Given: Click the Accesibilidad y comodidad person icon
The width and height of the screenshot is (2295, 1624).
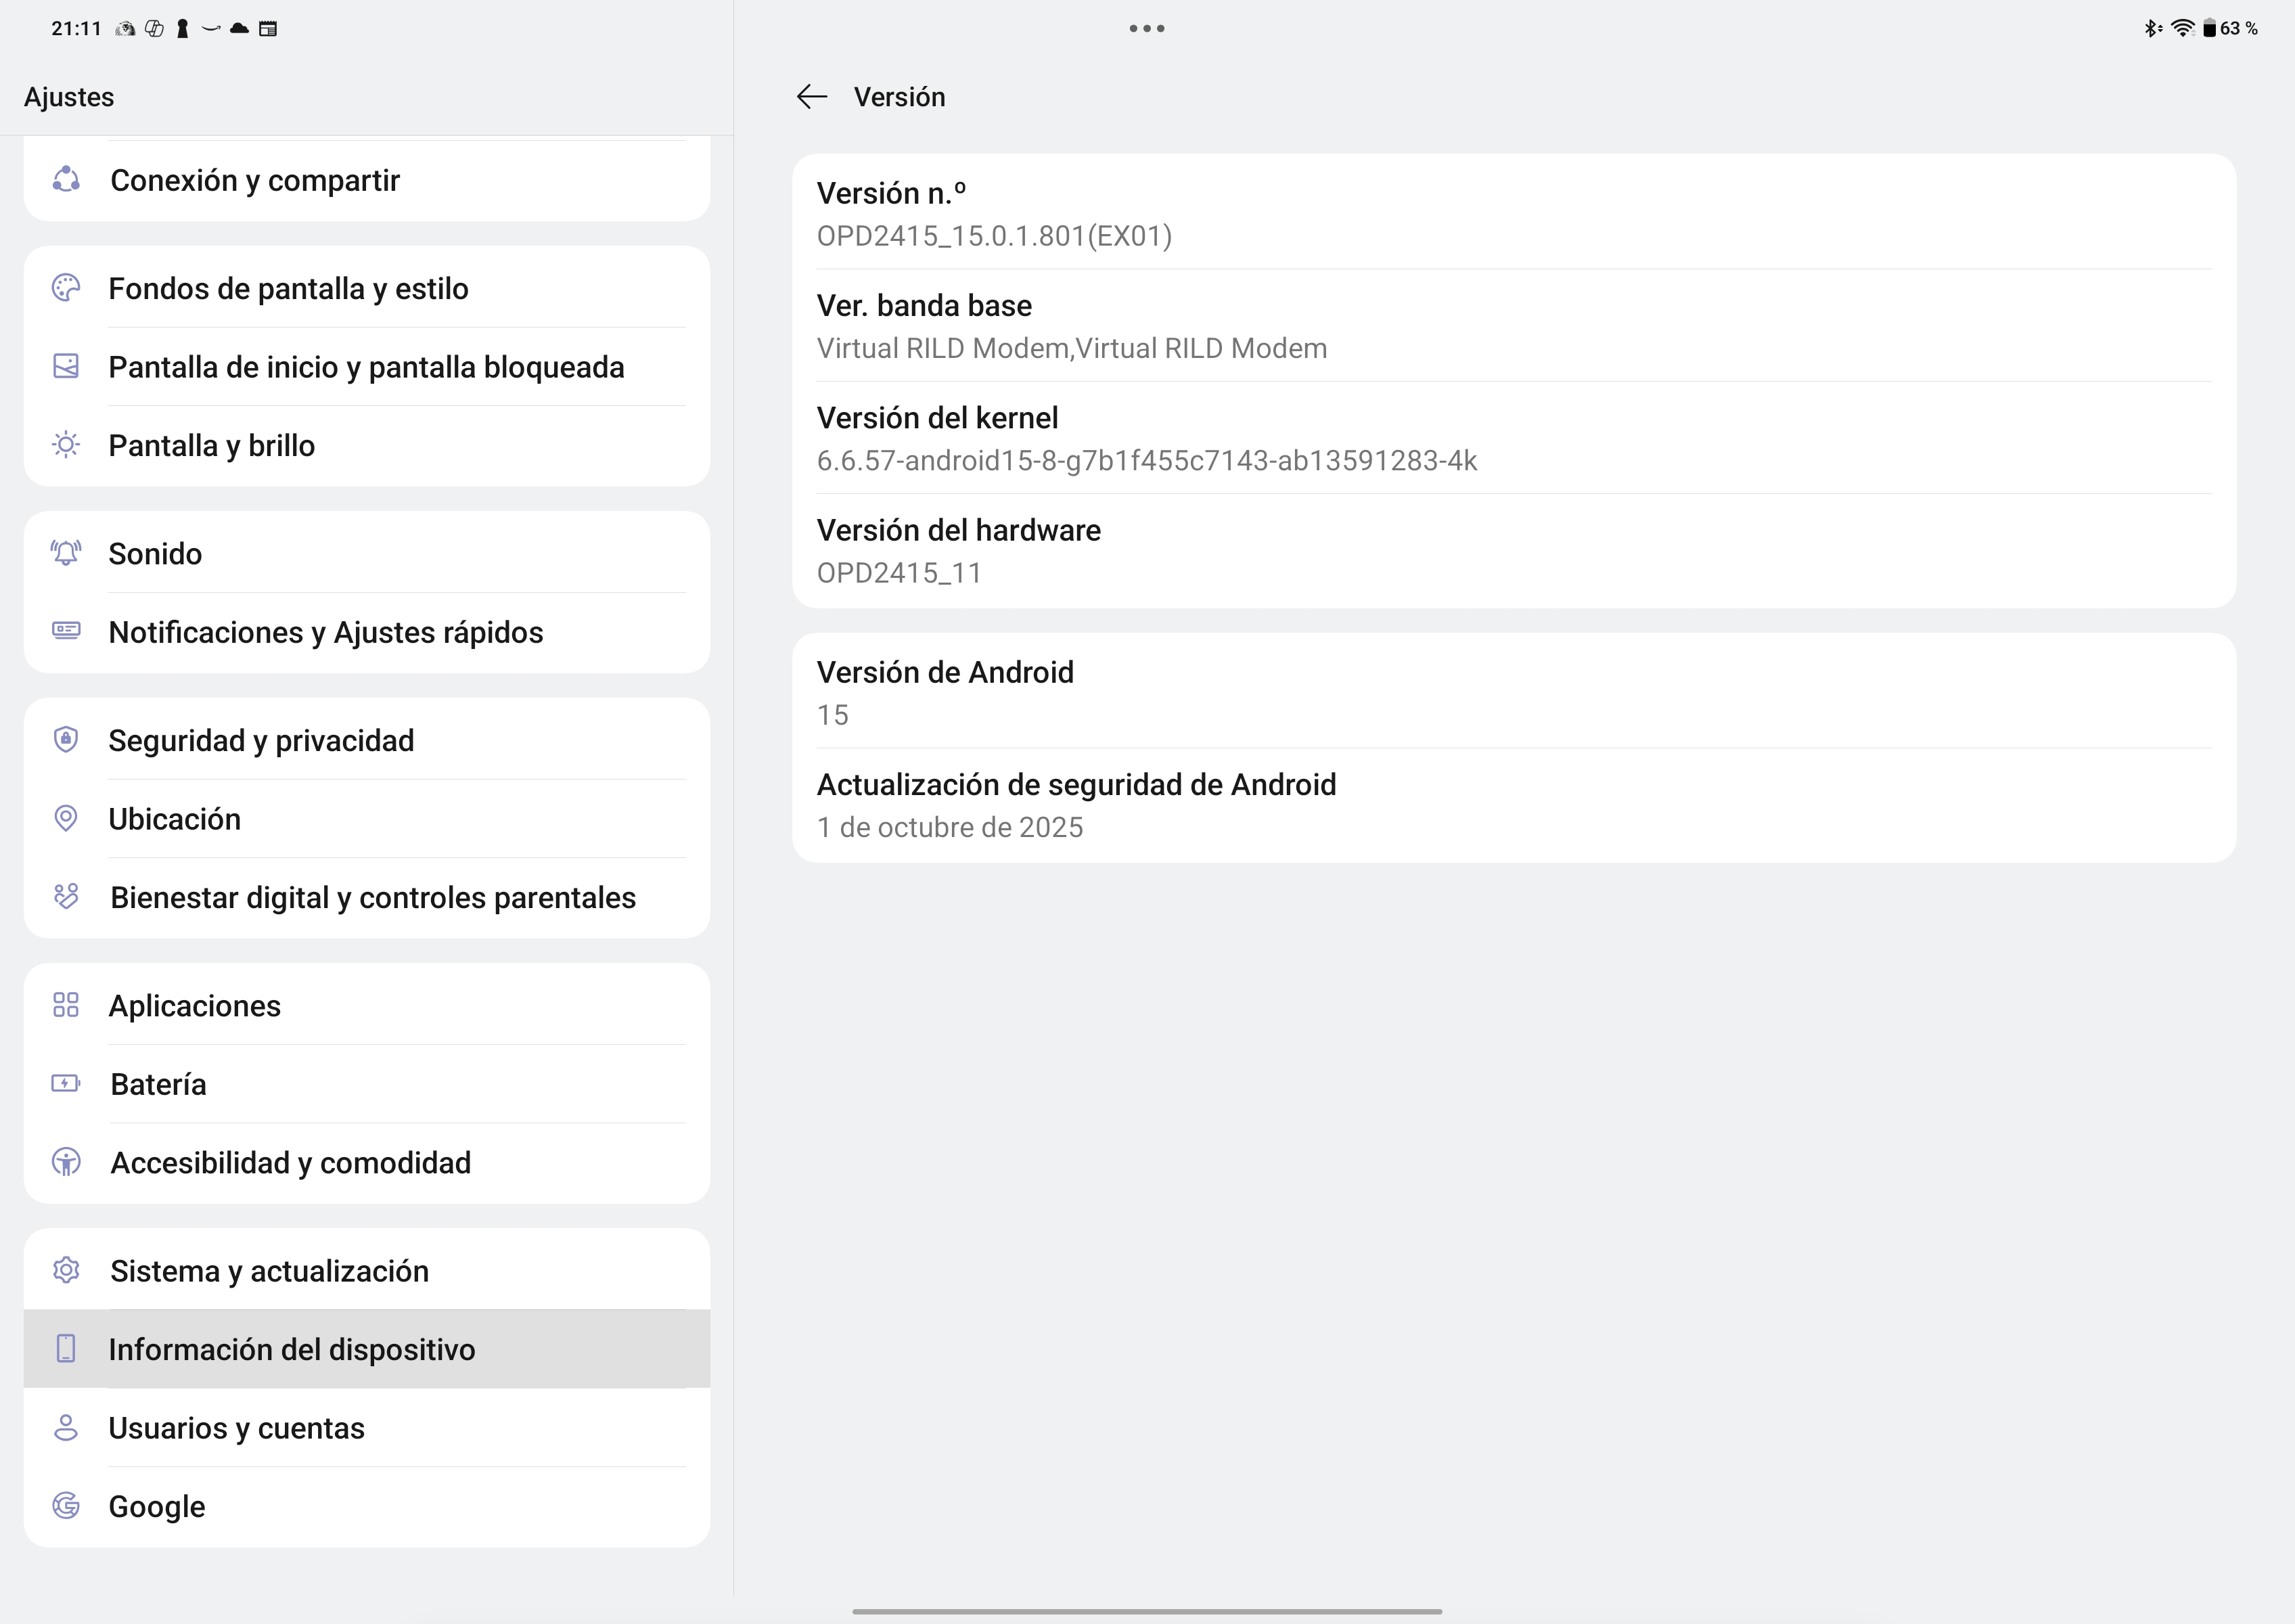Looking at the screenshot, I should coord(66,1162).
